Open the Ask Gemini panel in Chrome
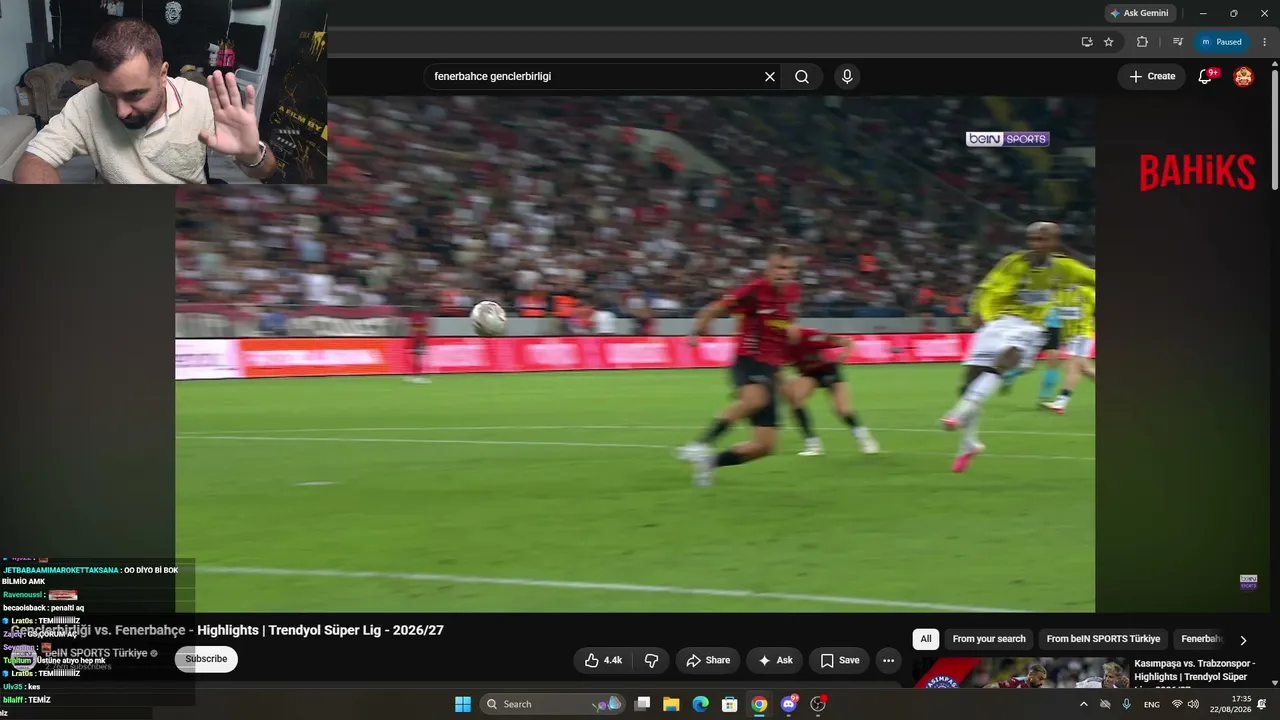 pos(1139,13)
